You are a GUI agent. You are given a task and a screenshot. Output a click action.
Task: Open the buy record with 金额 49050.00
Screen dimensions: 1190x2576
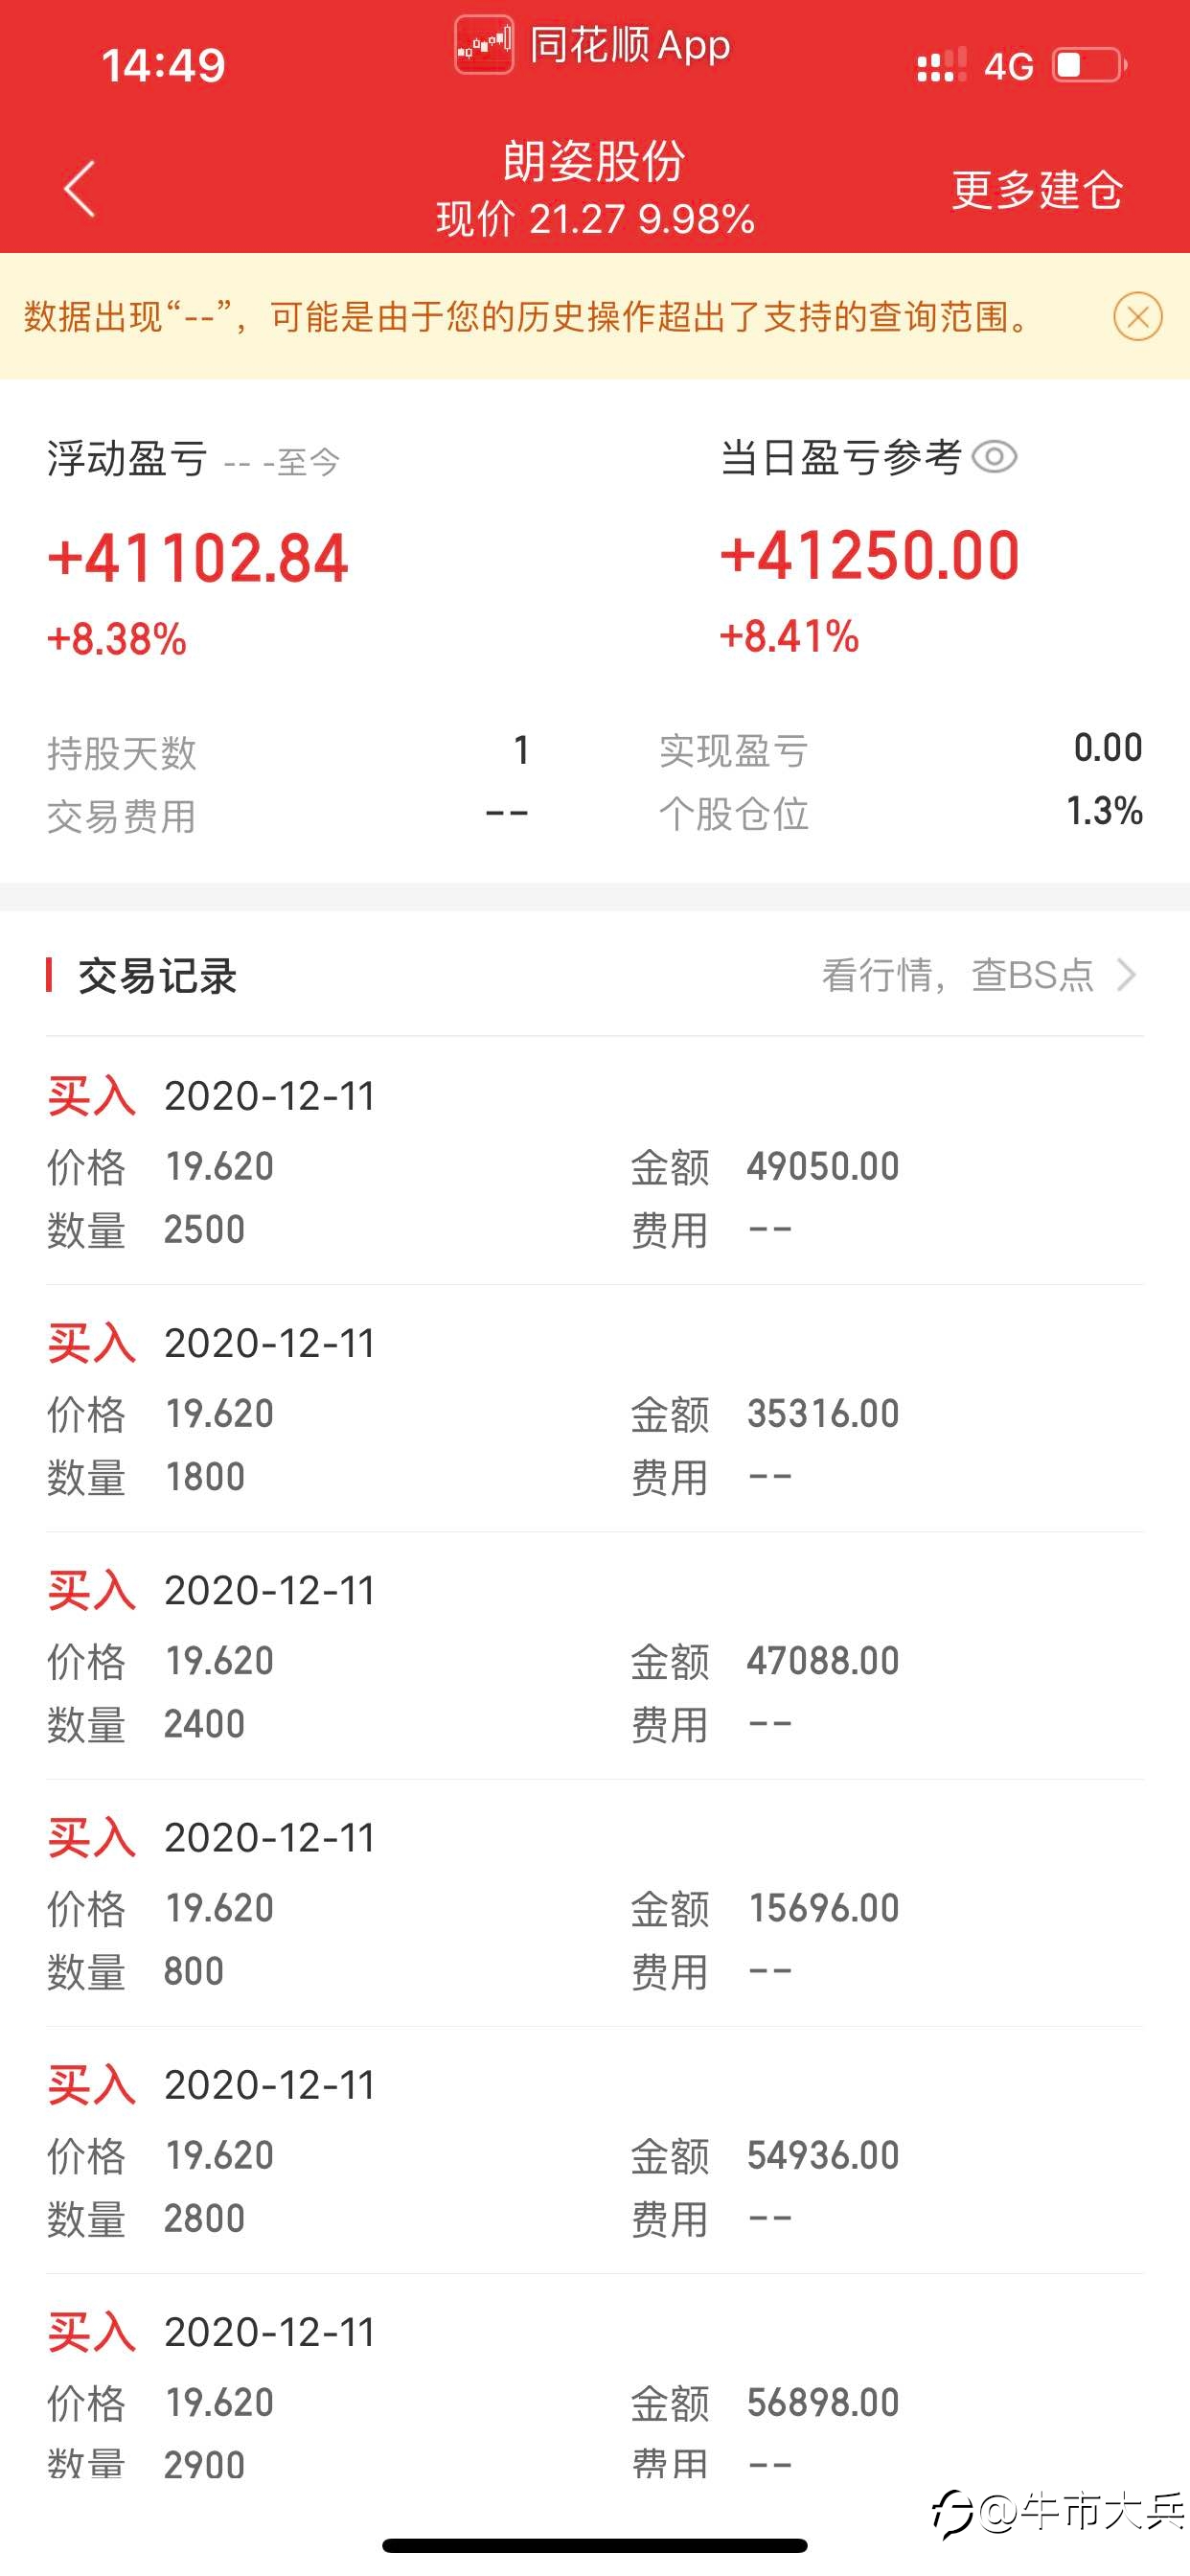(x=595, y=1160)
